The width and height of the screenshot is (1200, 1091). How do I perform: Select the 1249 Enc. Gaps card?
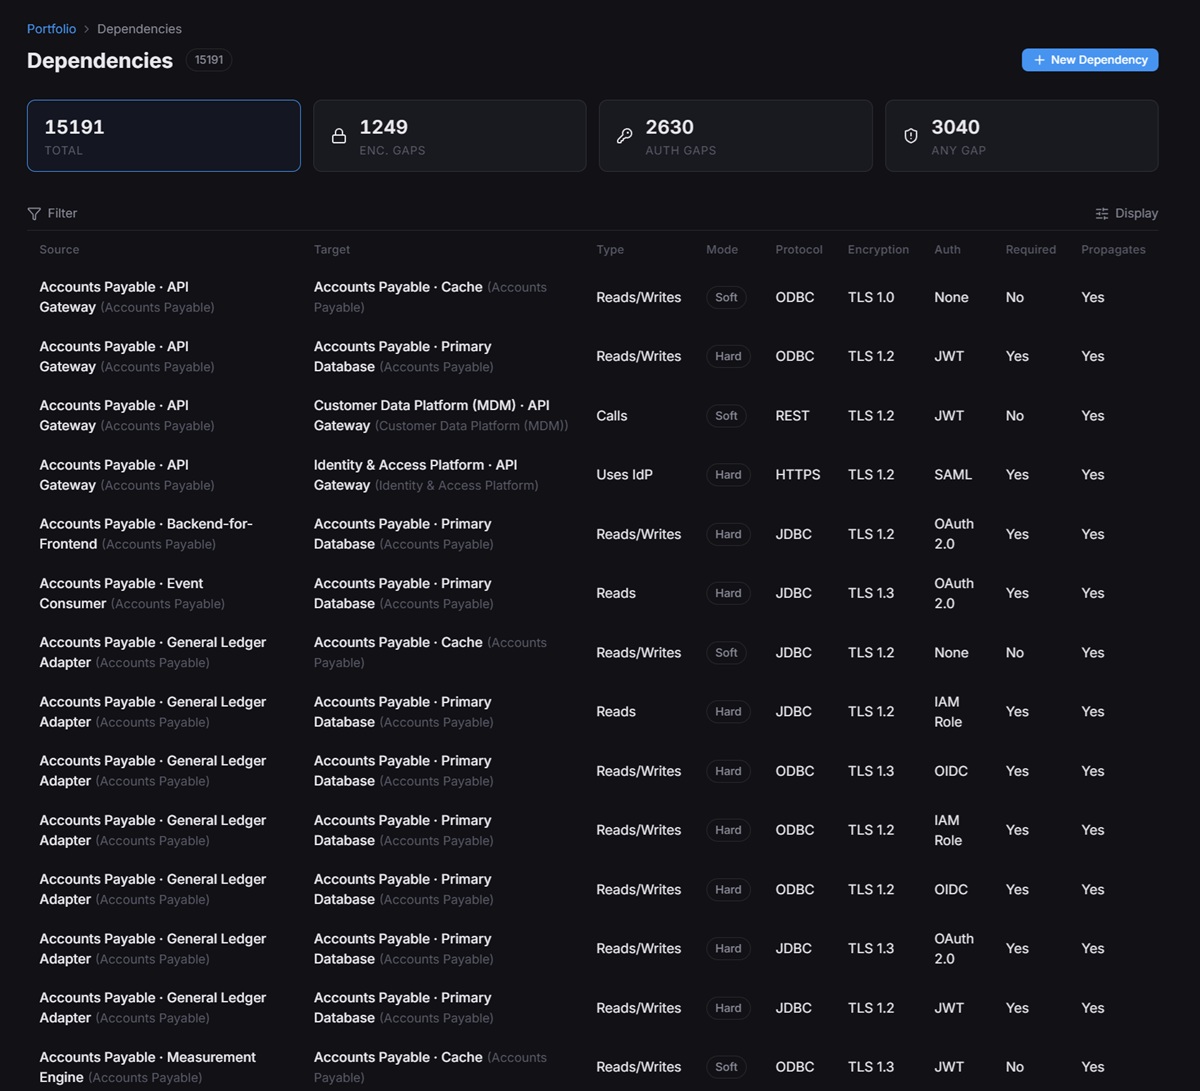coord(450,136)
